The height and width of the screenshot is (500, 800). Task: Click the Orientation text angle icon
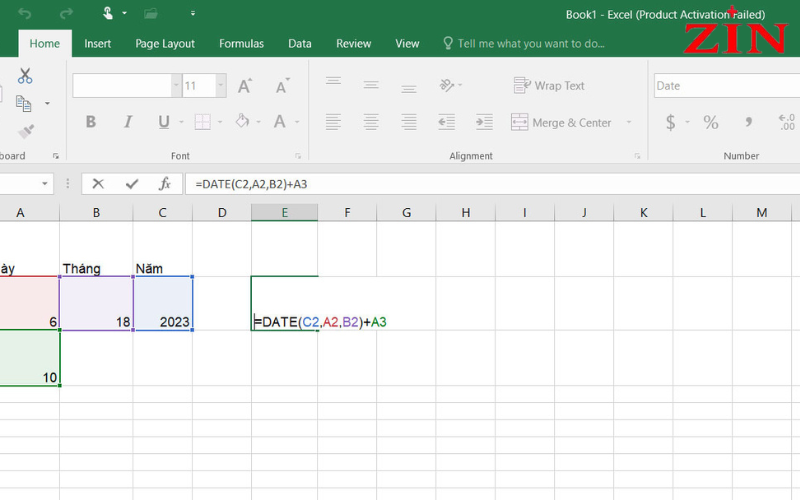(446, 85)
